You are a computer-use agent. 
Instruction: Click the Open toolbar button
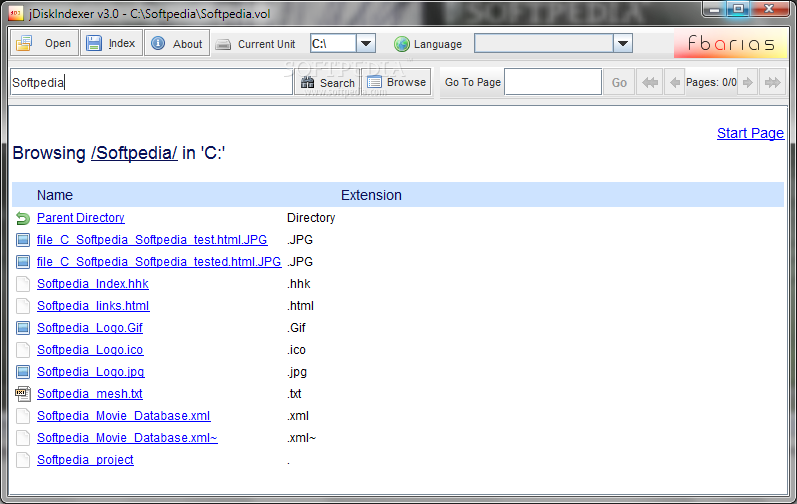tap(44, 43)
